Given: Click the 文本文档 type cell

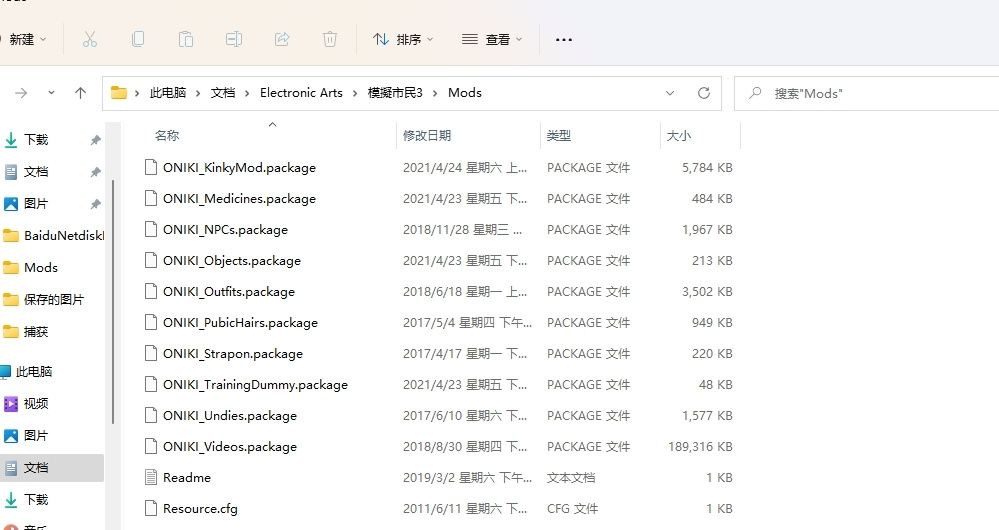Looking at the screenshot, I should (571, 478).
